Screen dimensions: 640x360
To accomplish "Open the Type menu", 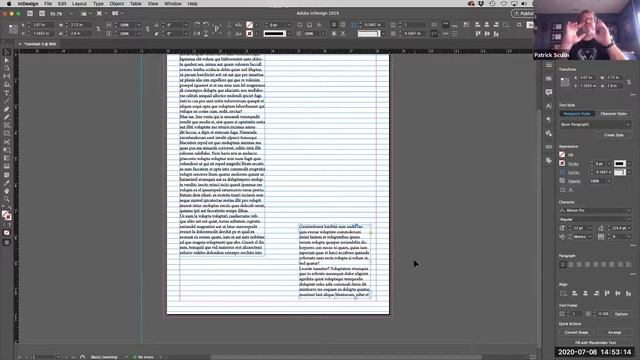I will (x=98, y=4).
